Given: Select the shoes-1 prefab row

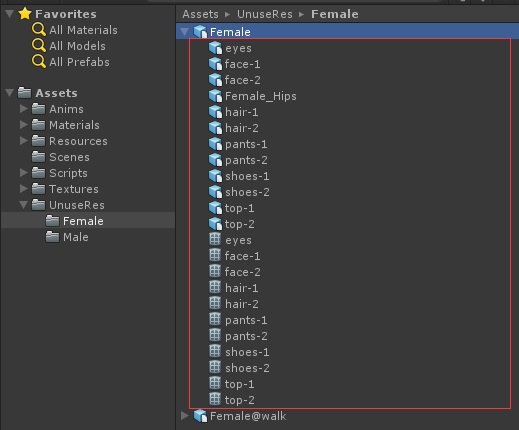Looking at the screenshot, I should [349, 176].
